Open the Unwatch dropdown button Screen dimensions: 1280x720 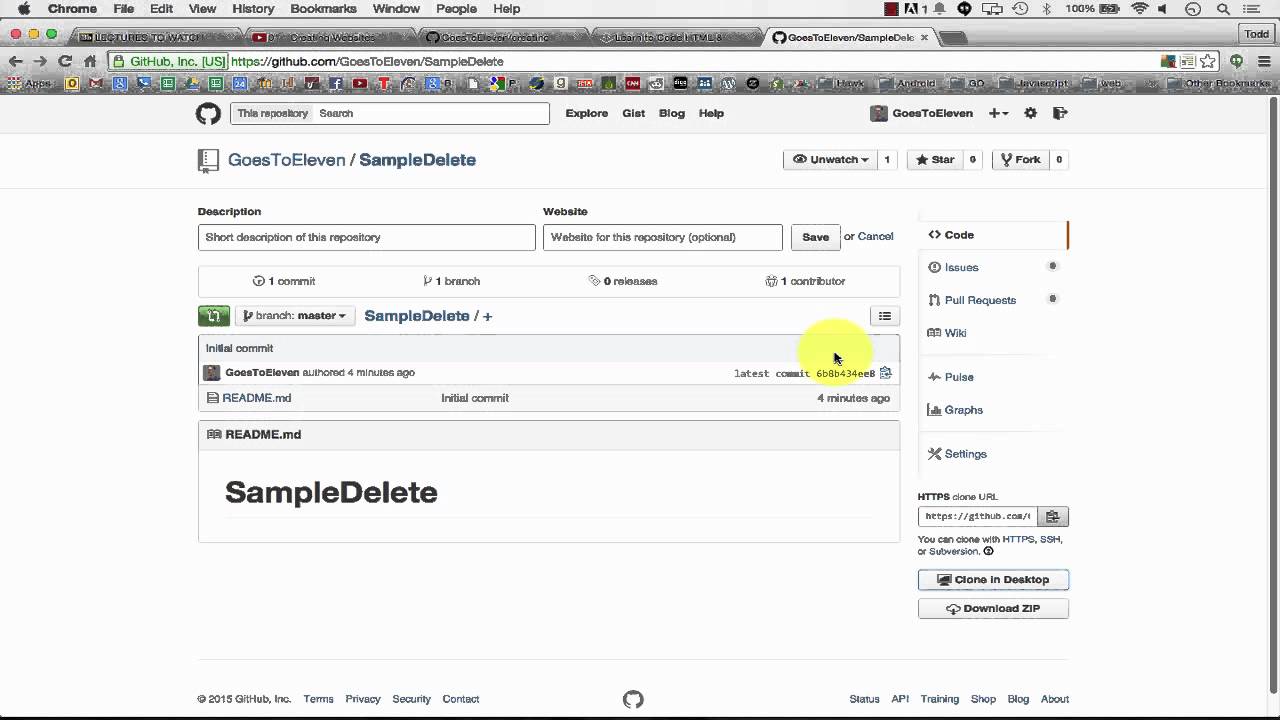tap(830, 160)
